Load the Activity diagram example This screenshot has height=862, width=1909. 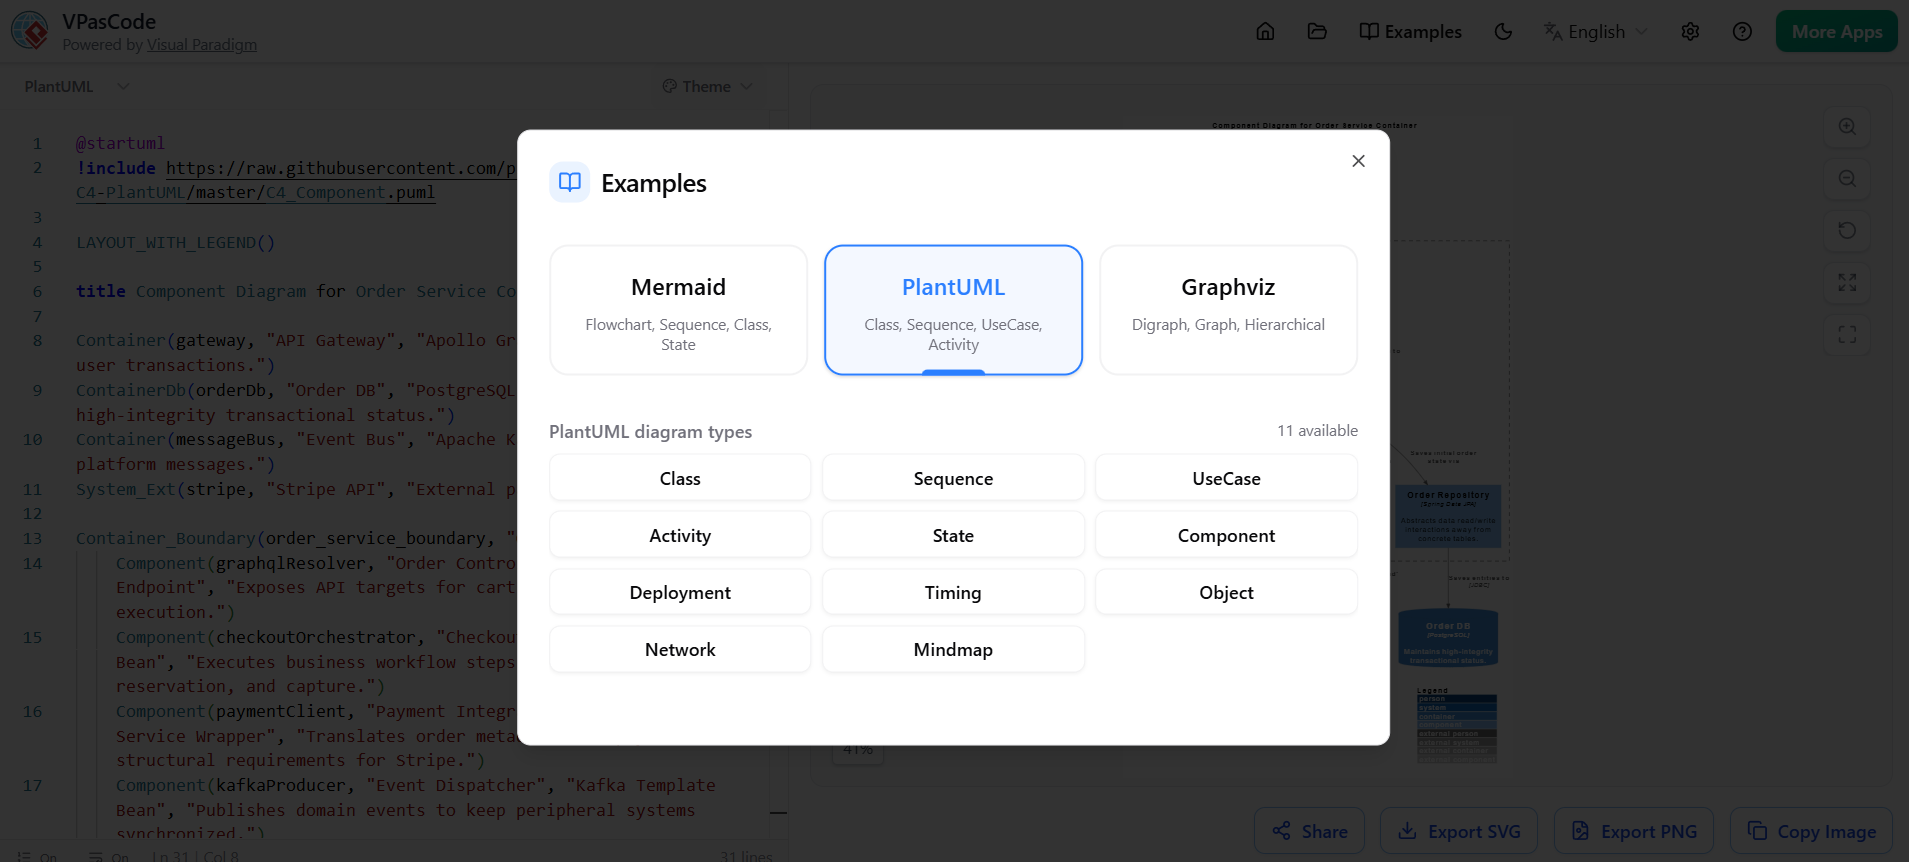pos(680,535)
